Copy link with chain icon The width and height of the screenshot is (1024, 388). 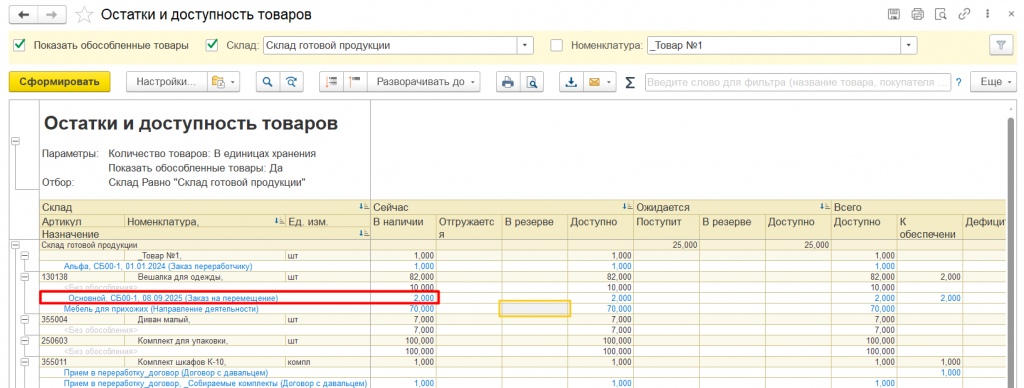click(964, 14)
